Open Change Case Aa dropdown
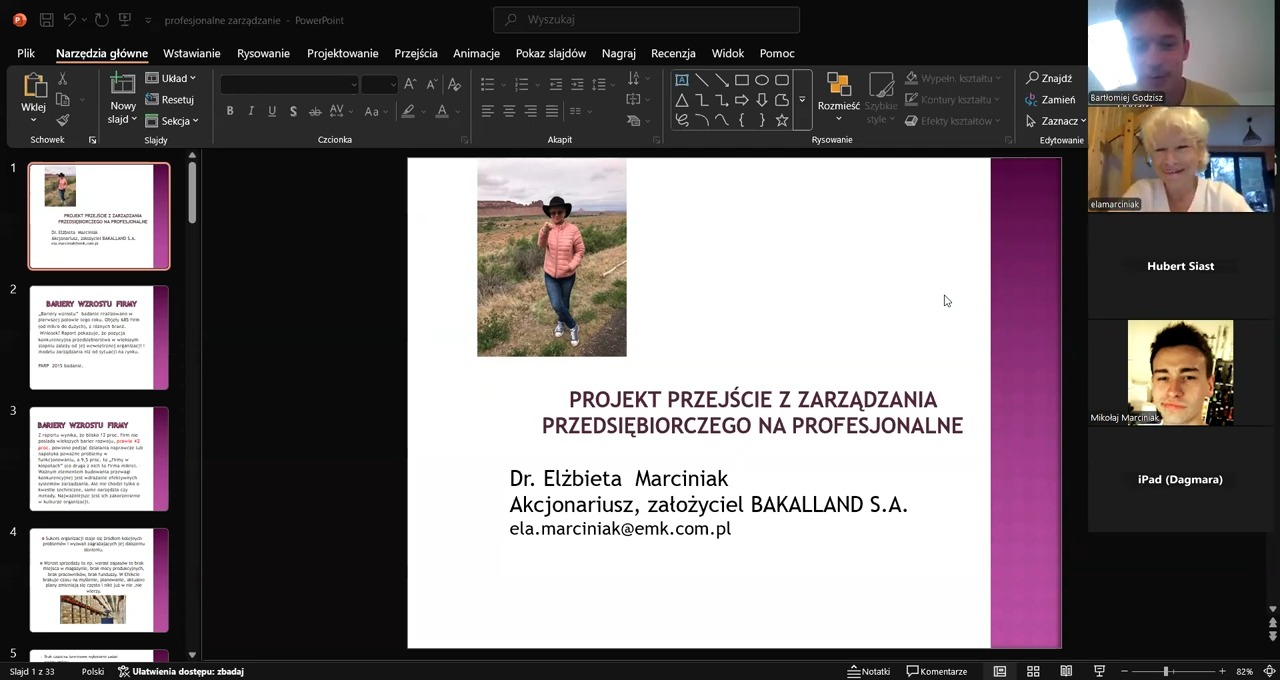Viewport: 1280px width, 680px height. [x=375, y=111]
